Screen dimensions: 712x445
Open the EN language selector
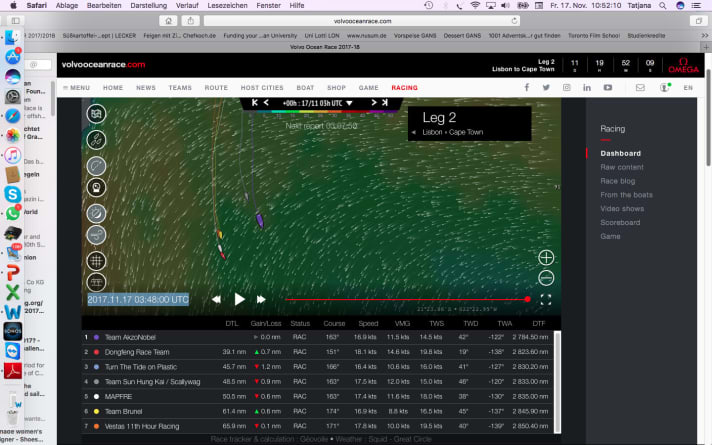click(x=688, y=88)
